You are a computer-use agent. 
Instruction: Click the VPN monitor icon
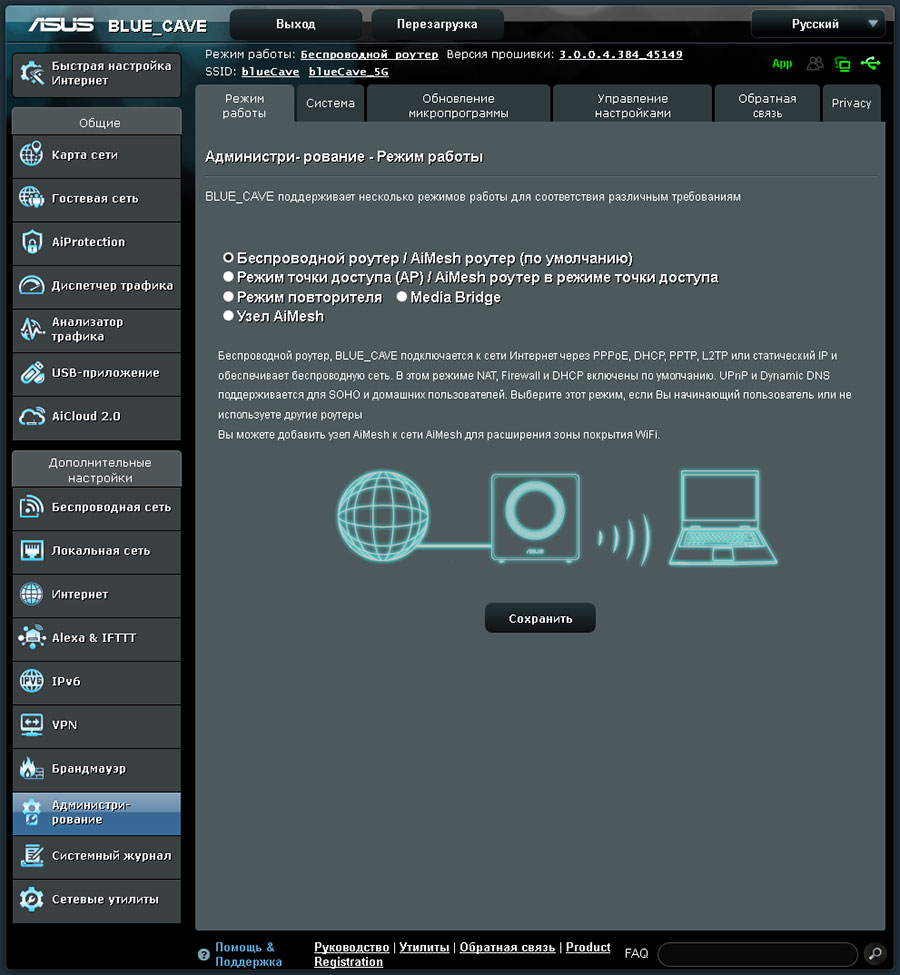pyautogui.click(x=31, y=724)
